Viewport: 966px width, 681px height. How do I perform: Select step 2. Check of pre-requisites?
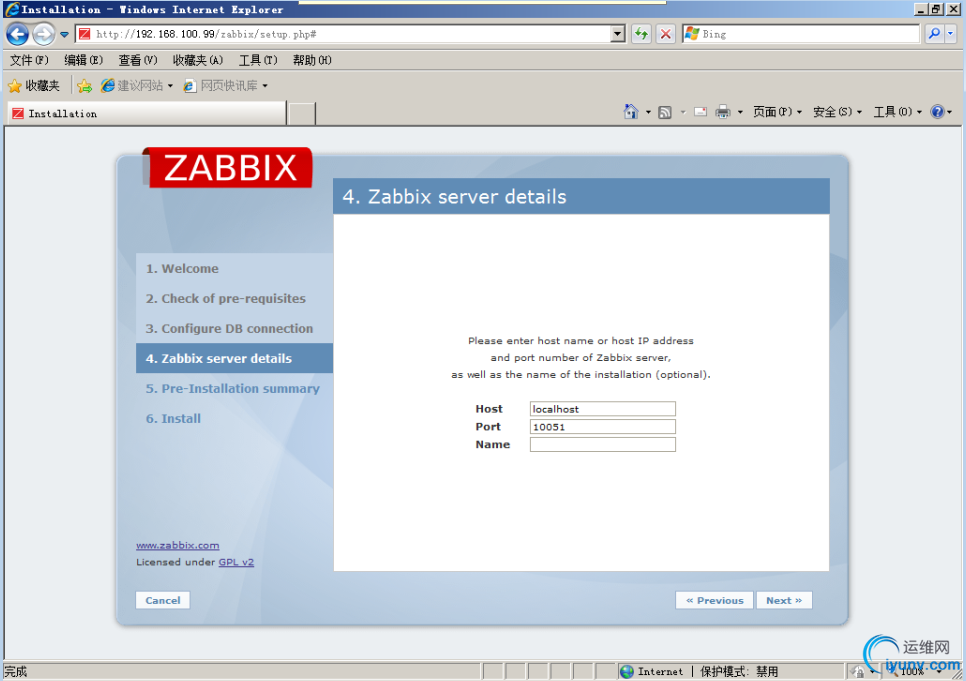coord(225,298)
